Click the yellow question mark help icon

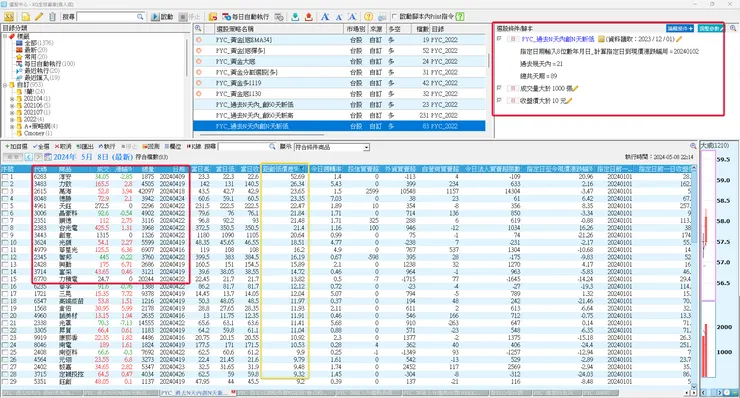[x=369, y=17]
